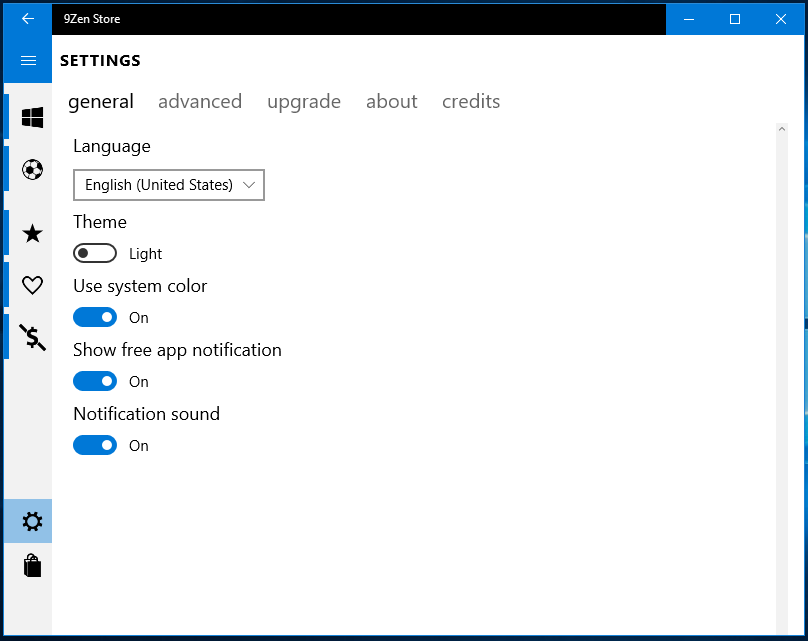
Task: Click the scrollbar up arrow
Action: pos(782,129)
